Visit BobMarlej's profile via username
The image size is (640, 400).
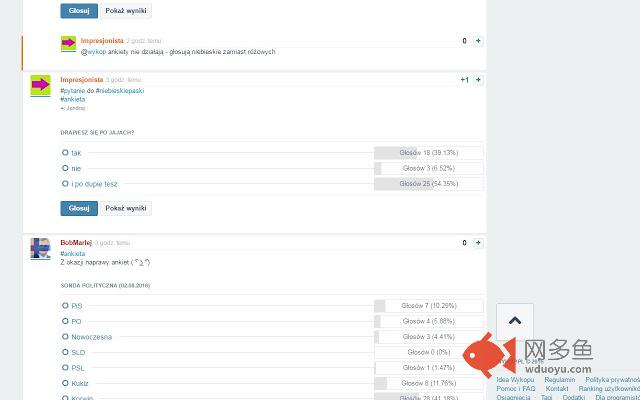click(76, 243)
